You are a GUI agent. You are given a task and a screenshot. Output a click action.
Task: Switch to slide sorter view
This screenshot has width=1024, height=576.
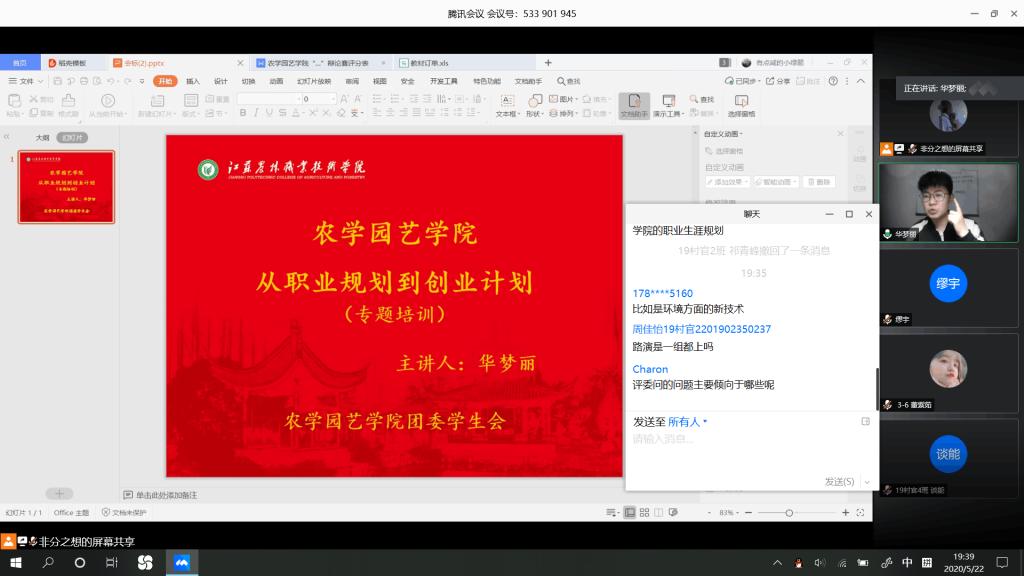645,513
